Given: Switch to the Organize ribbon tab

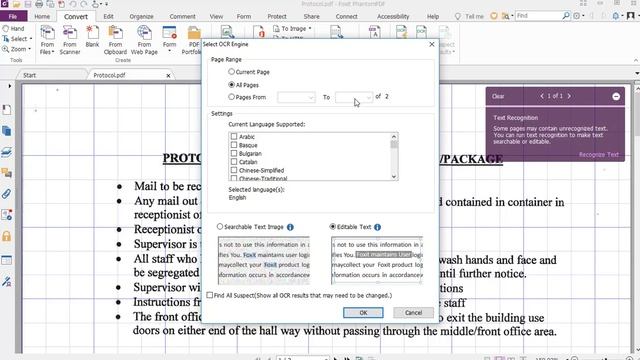Looking at the screenshot, I should pyautogui.click(x=141, y=16).
